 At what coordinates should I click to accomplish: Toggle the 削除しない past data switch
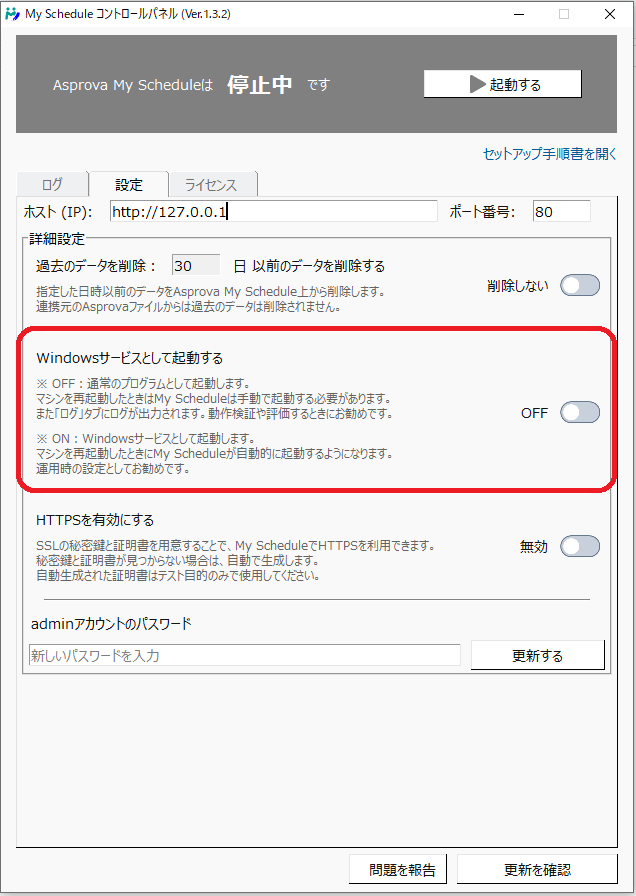(x=579, y=285)
